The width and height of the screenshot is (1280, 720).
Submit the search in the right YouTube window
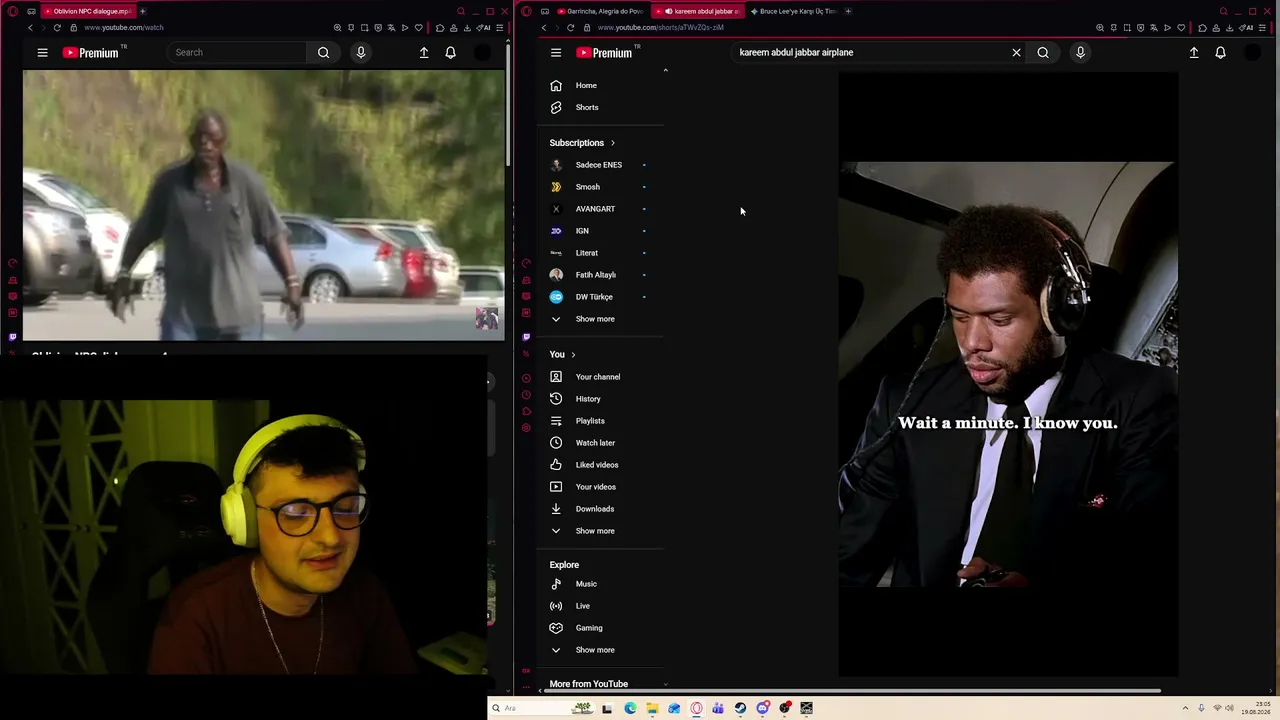tap(1043, 52)
